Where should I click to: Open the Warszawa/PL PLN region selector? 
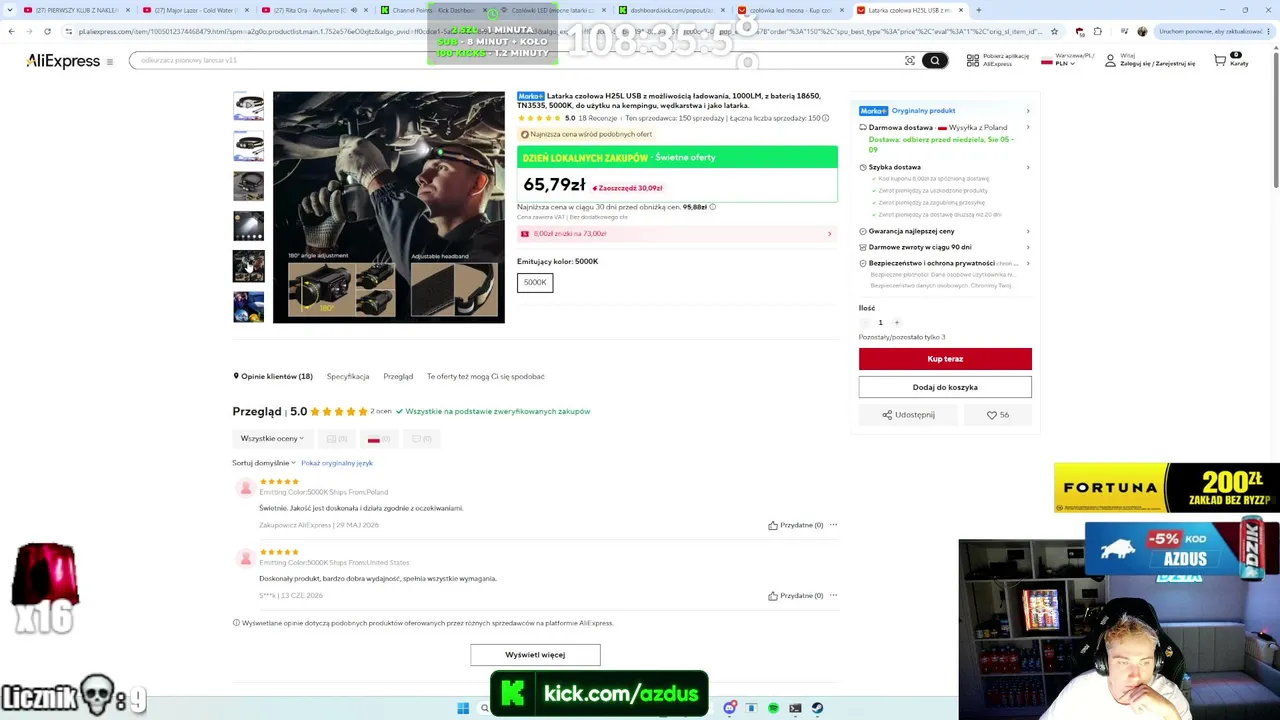(1067, 61)
